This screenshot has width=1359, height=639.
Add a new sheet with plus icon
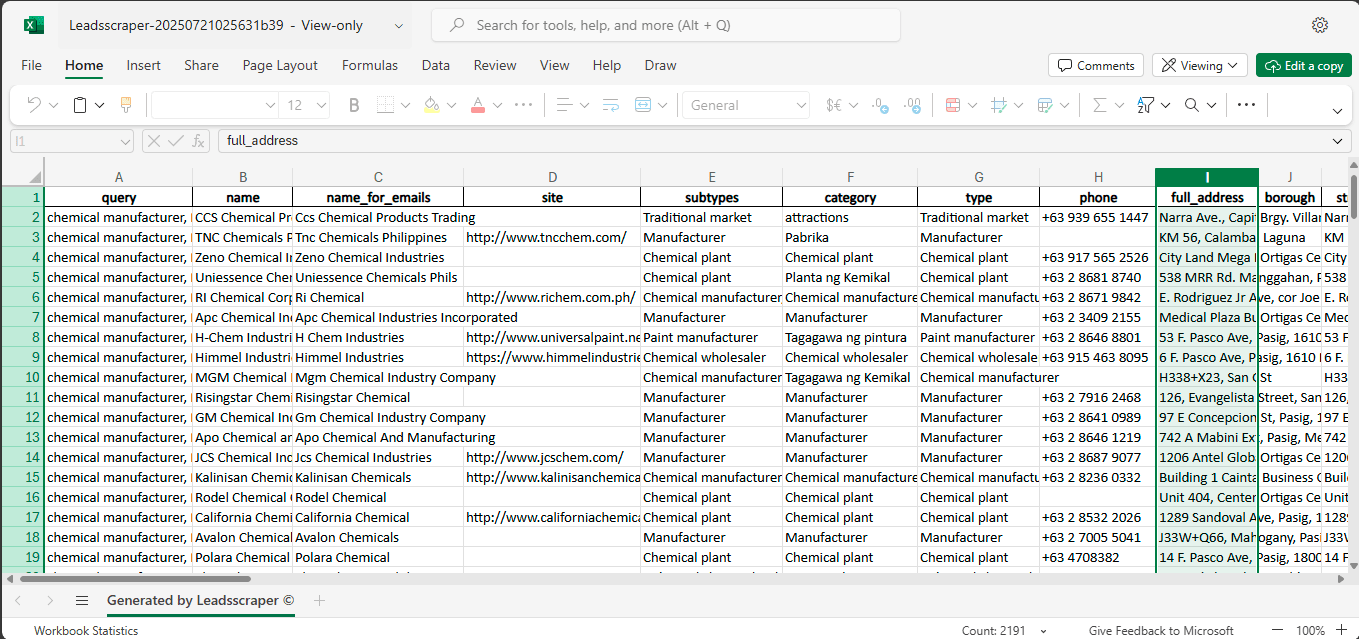[x=320, y=601]
